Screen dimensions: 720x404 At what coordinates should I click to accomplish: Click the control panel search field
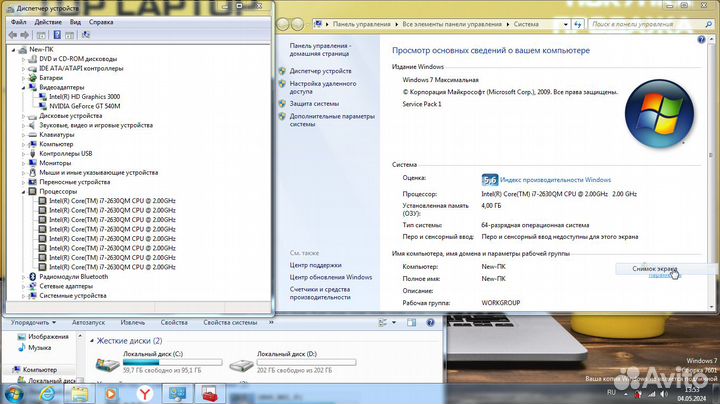(648, 24)
